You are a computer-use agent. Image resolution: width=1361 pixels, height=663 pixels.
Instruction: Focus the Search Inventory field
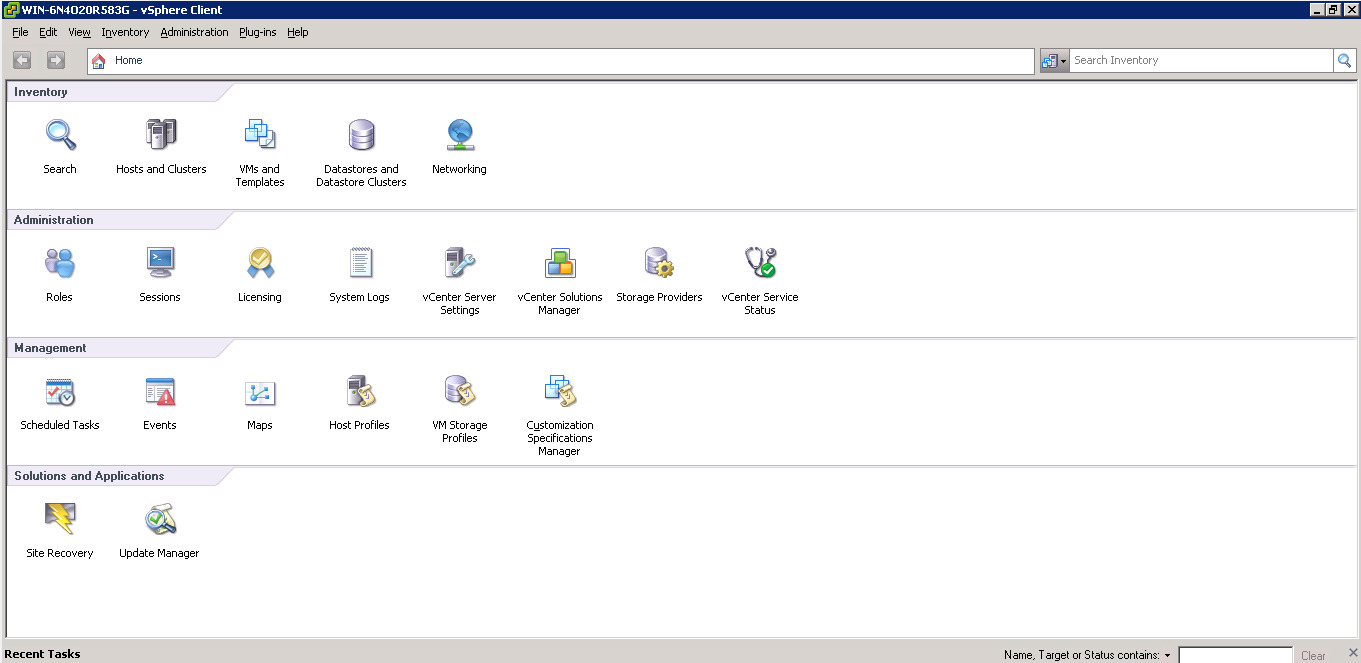point(1201,61)
